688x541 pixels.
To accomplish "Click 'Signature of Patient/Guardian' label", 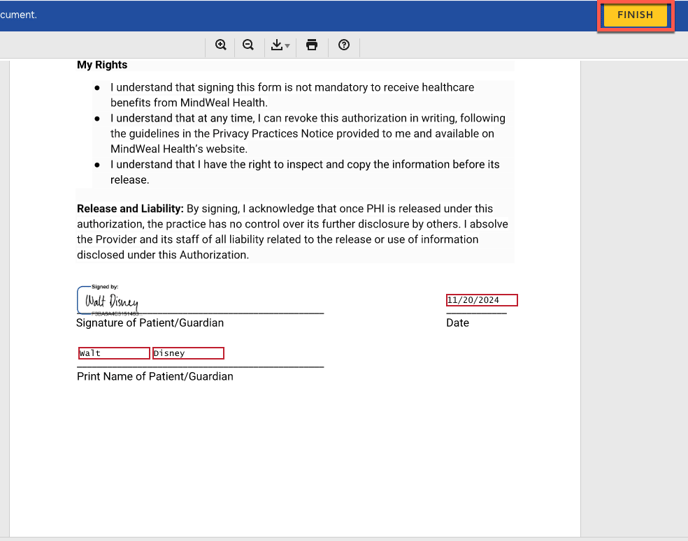I will 150,323.
